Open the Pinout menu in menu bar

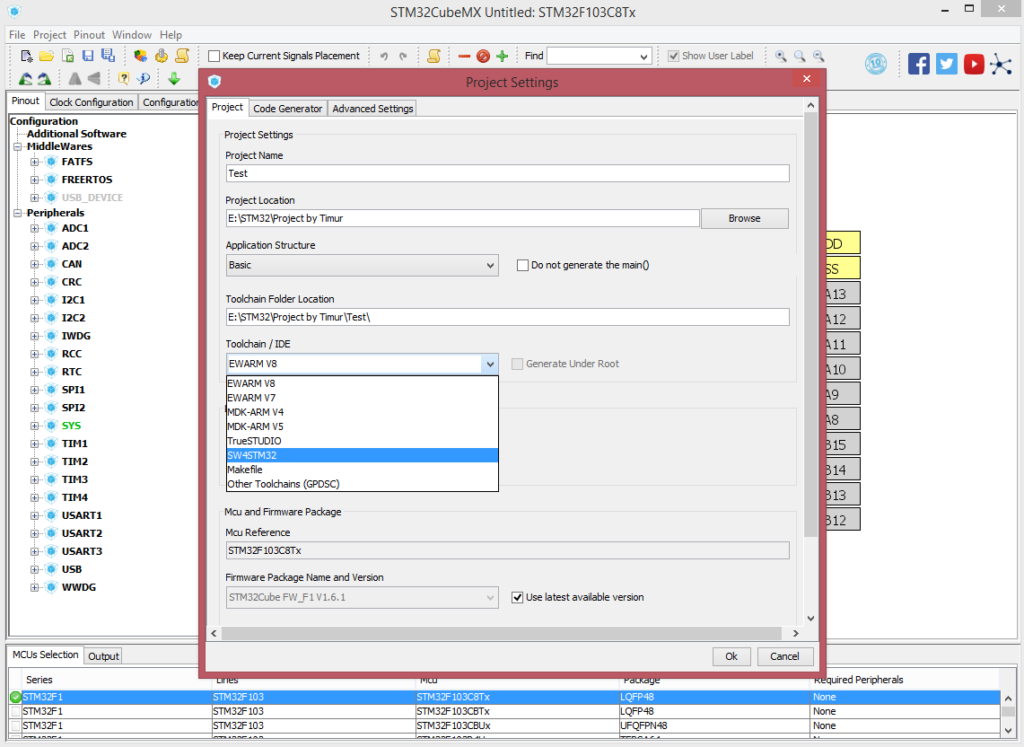pos(89,35)
